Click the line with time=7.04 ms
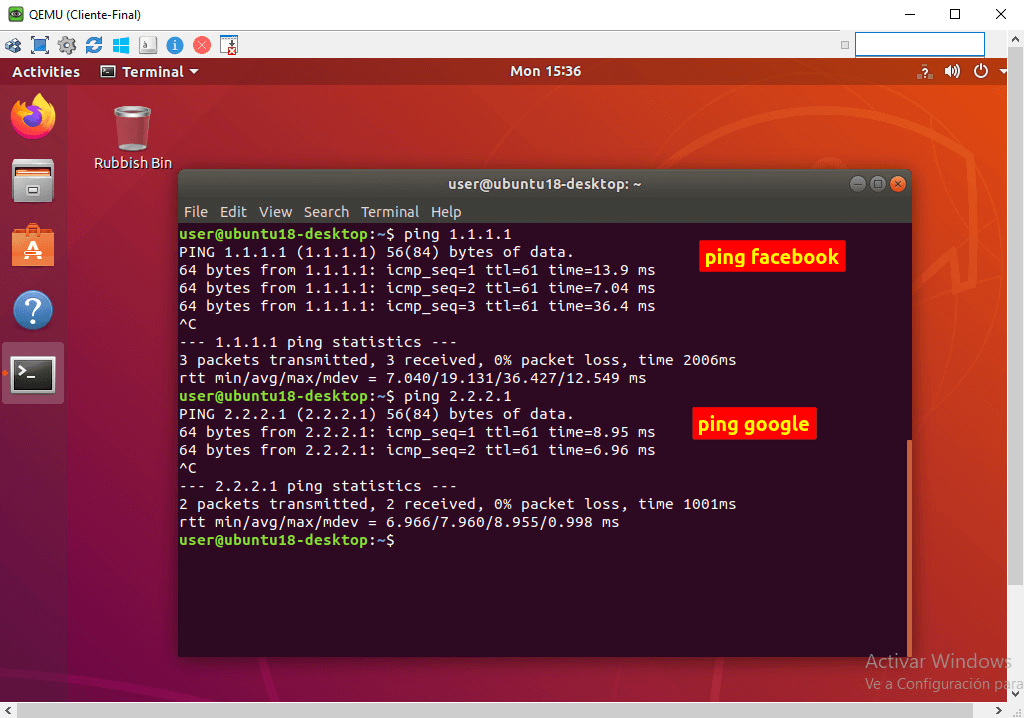The width and height of the screenshot is (1024, 718). click(417, 289)
